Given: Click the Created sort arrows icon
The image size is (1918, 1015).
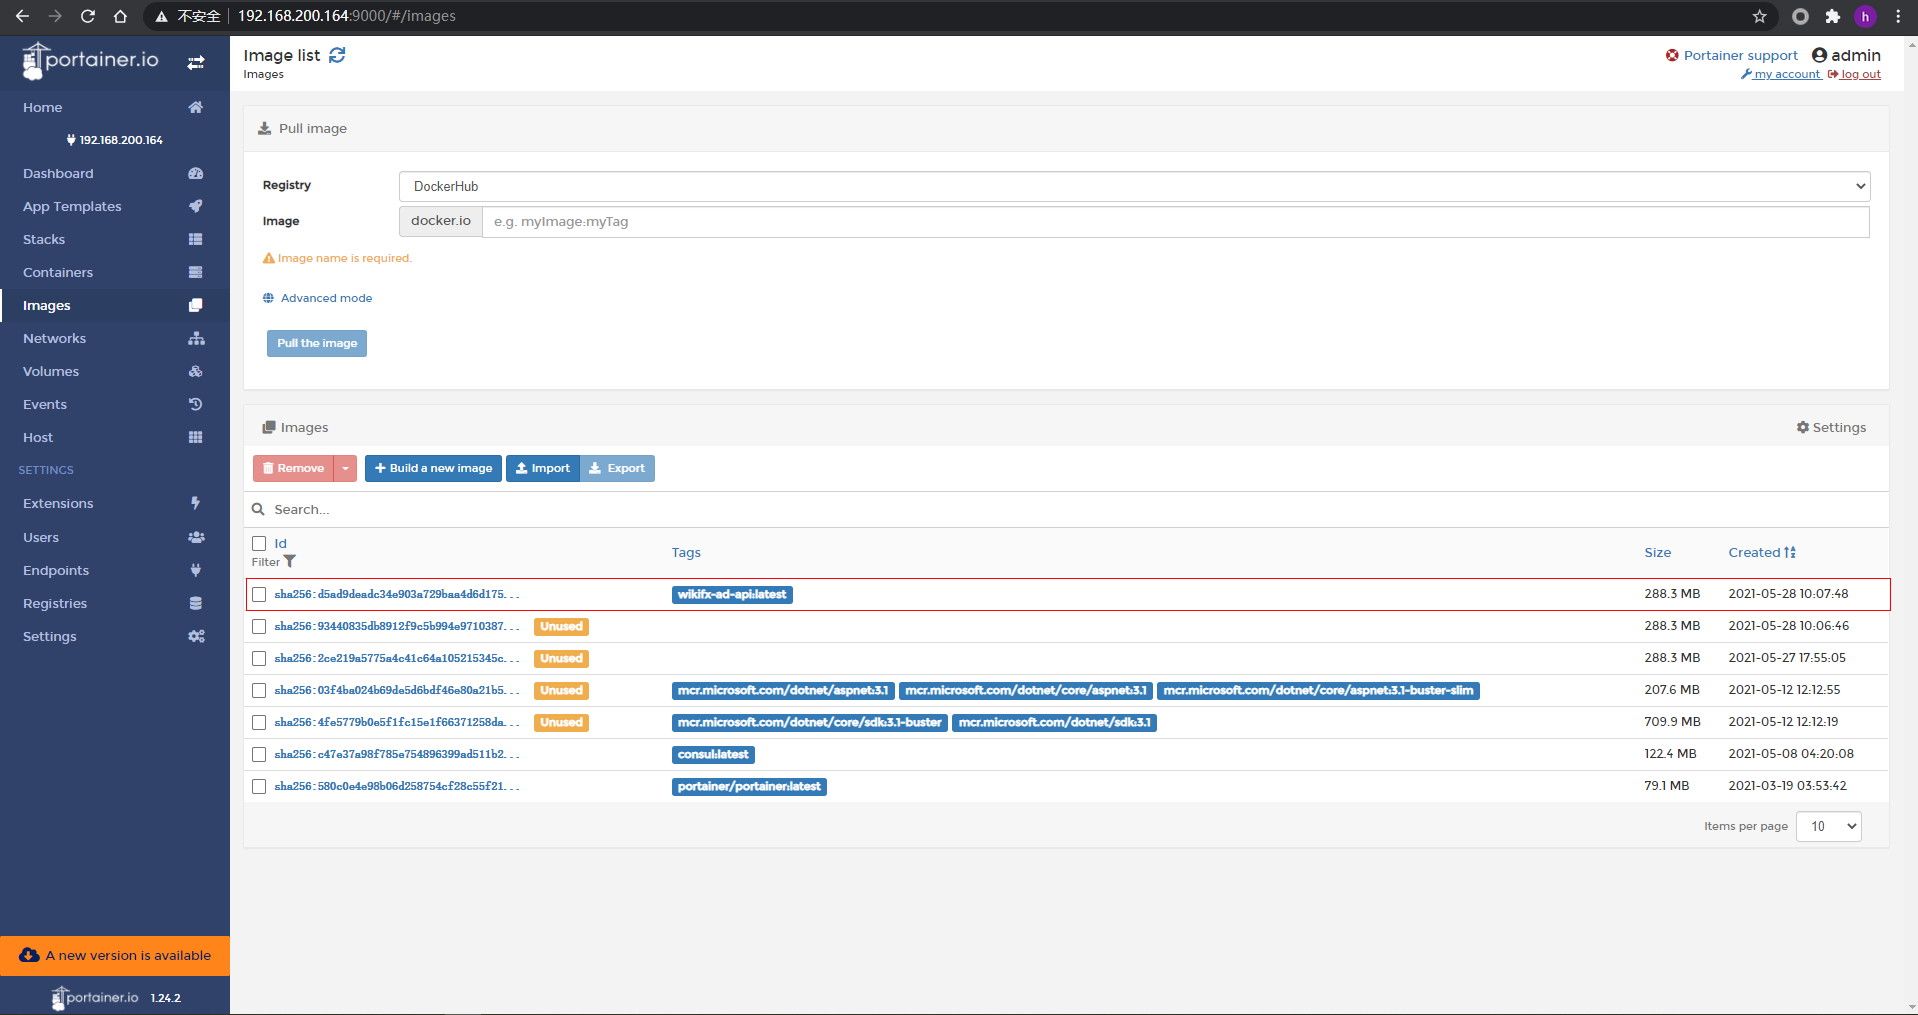Looking at the screenshot, I should [1791, 552].
